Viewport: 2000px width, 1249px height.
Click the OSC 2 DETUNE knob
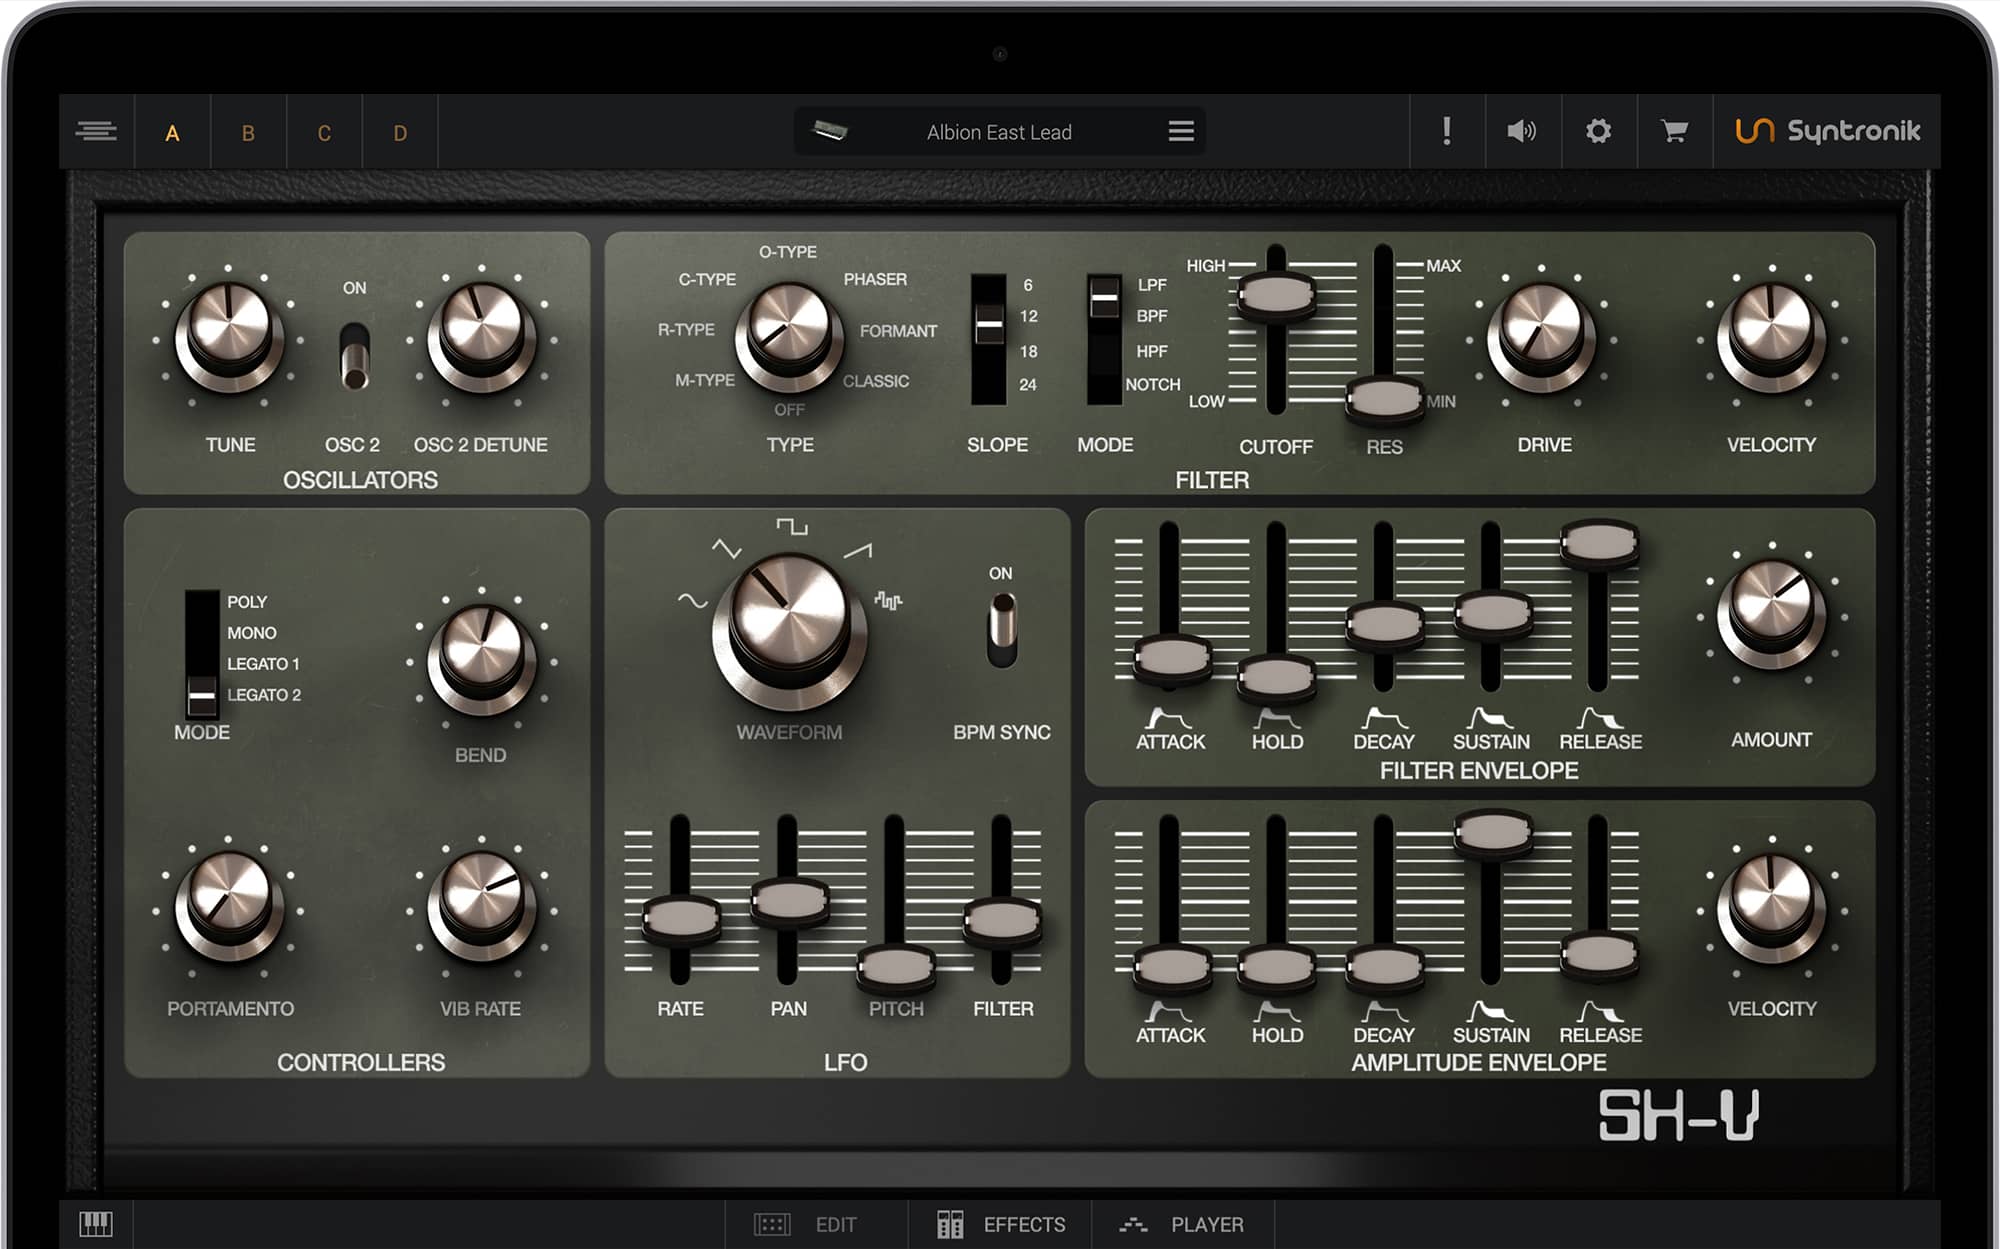(x=481, y=335)
